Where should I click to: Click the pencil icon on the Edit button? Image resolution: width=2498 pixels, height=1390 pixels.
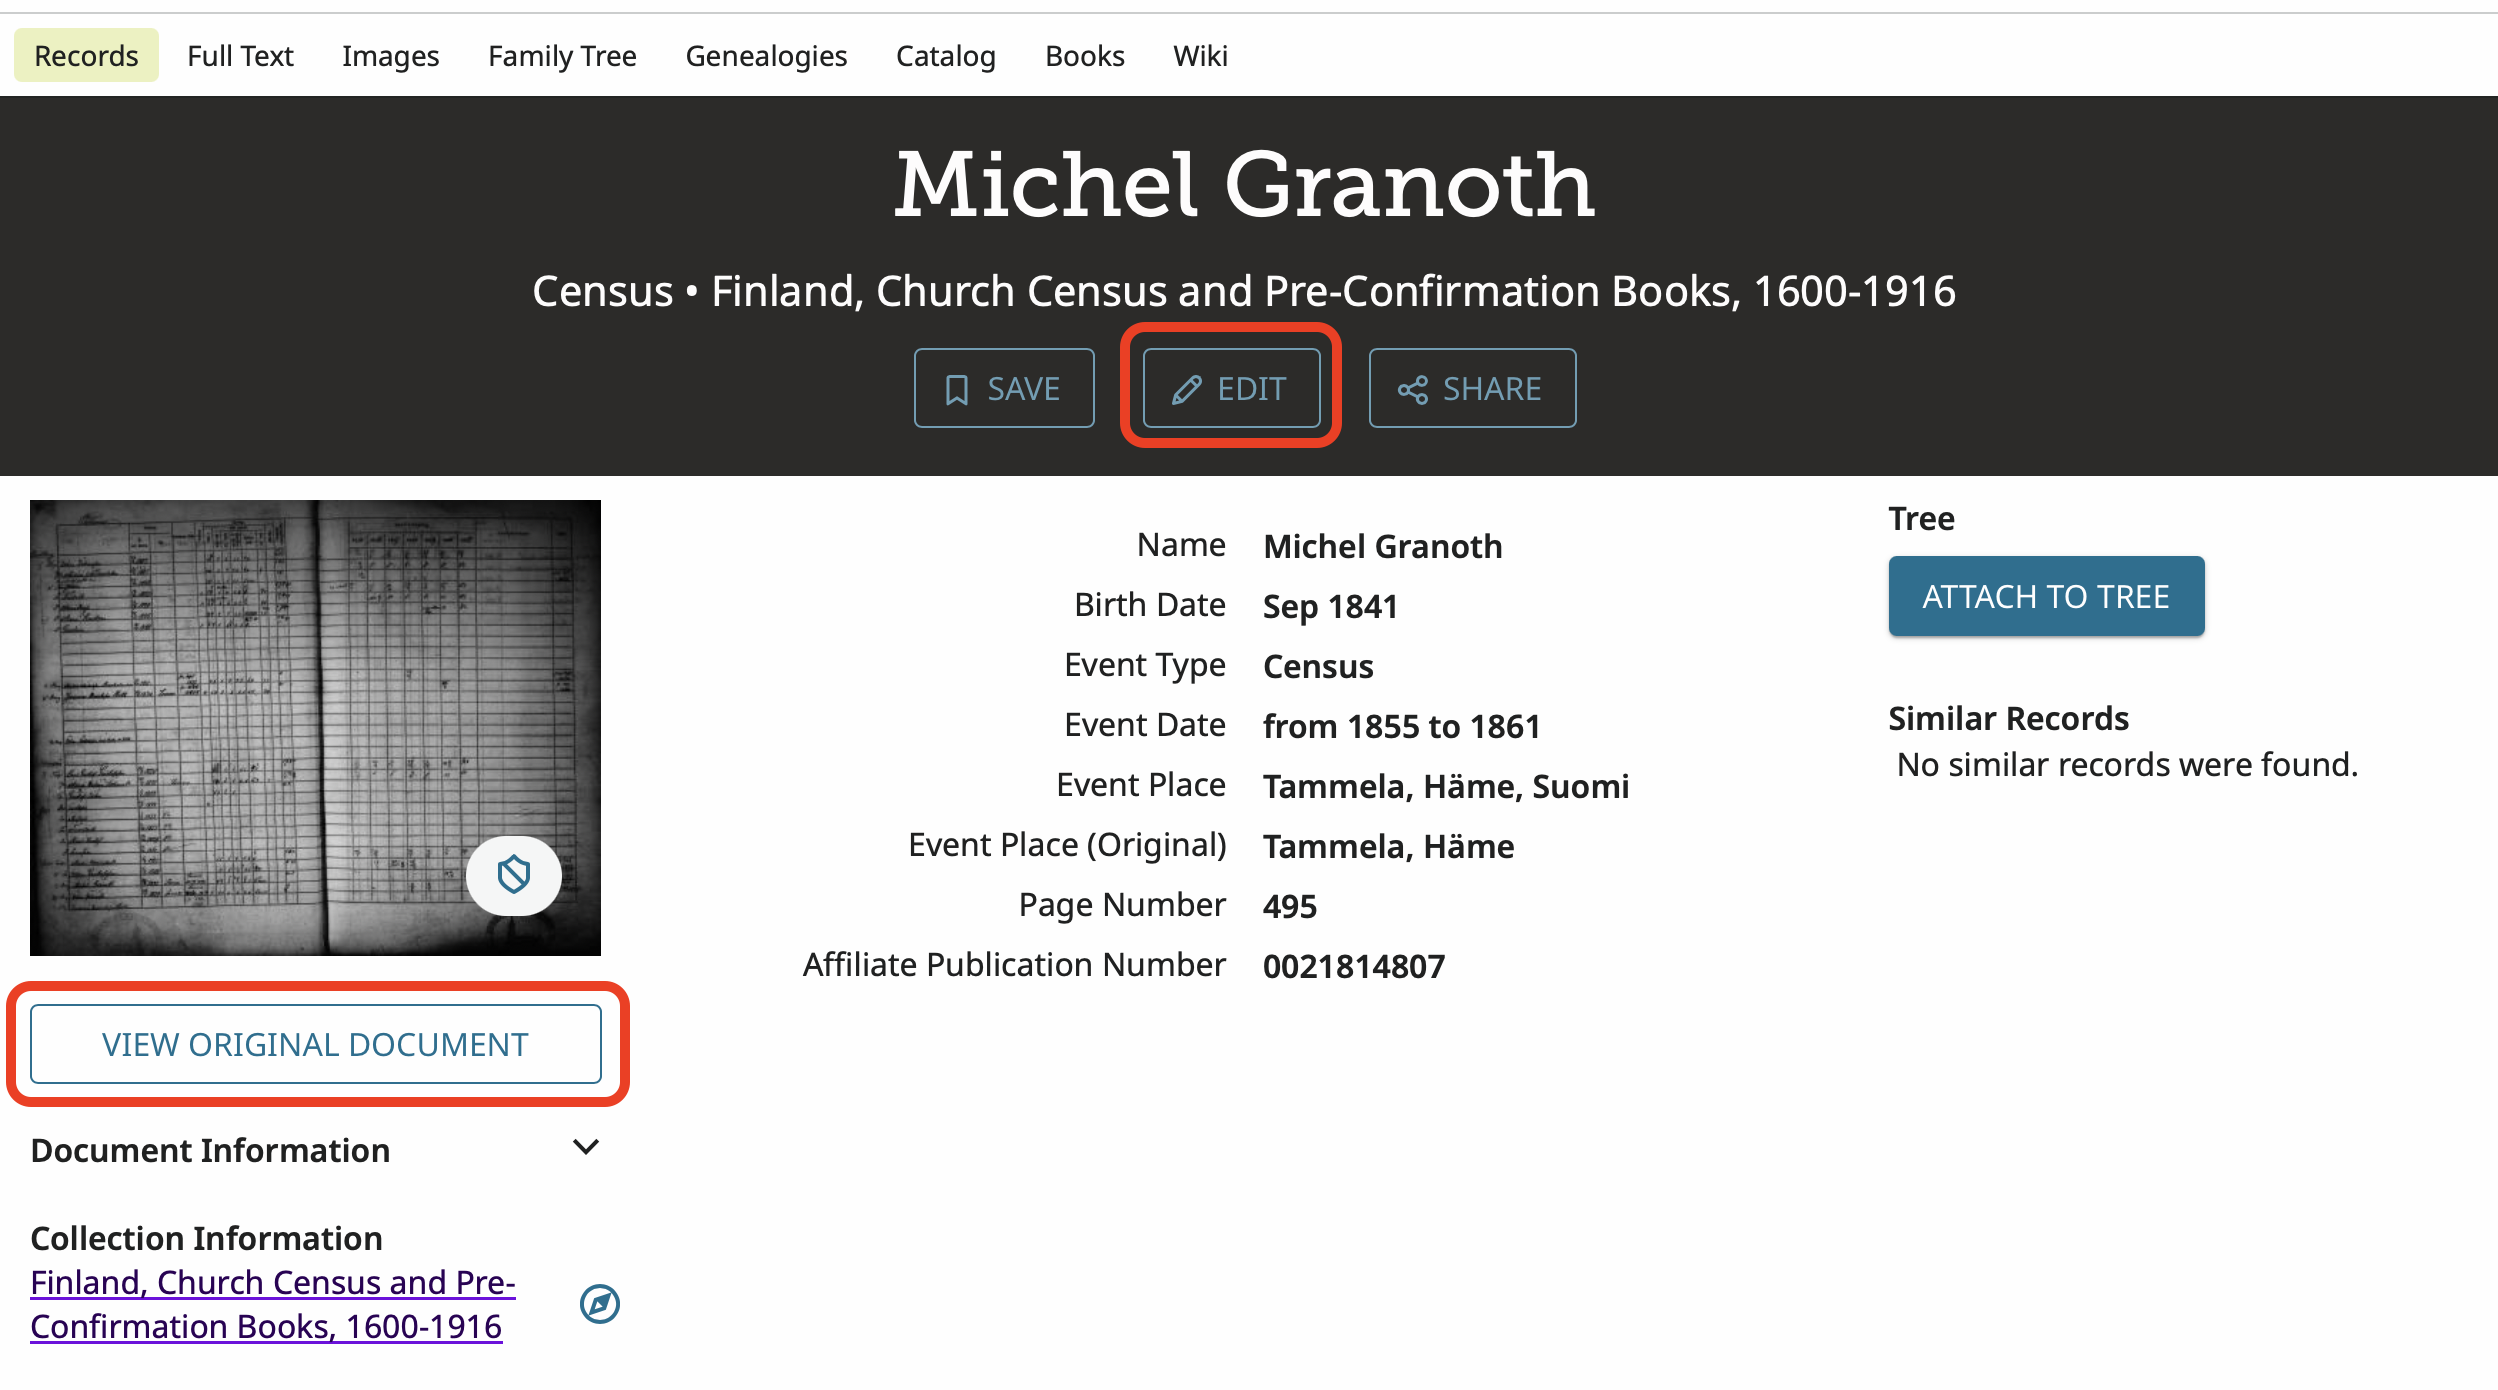(1186, 389)
